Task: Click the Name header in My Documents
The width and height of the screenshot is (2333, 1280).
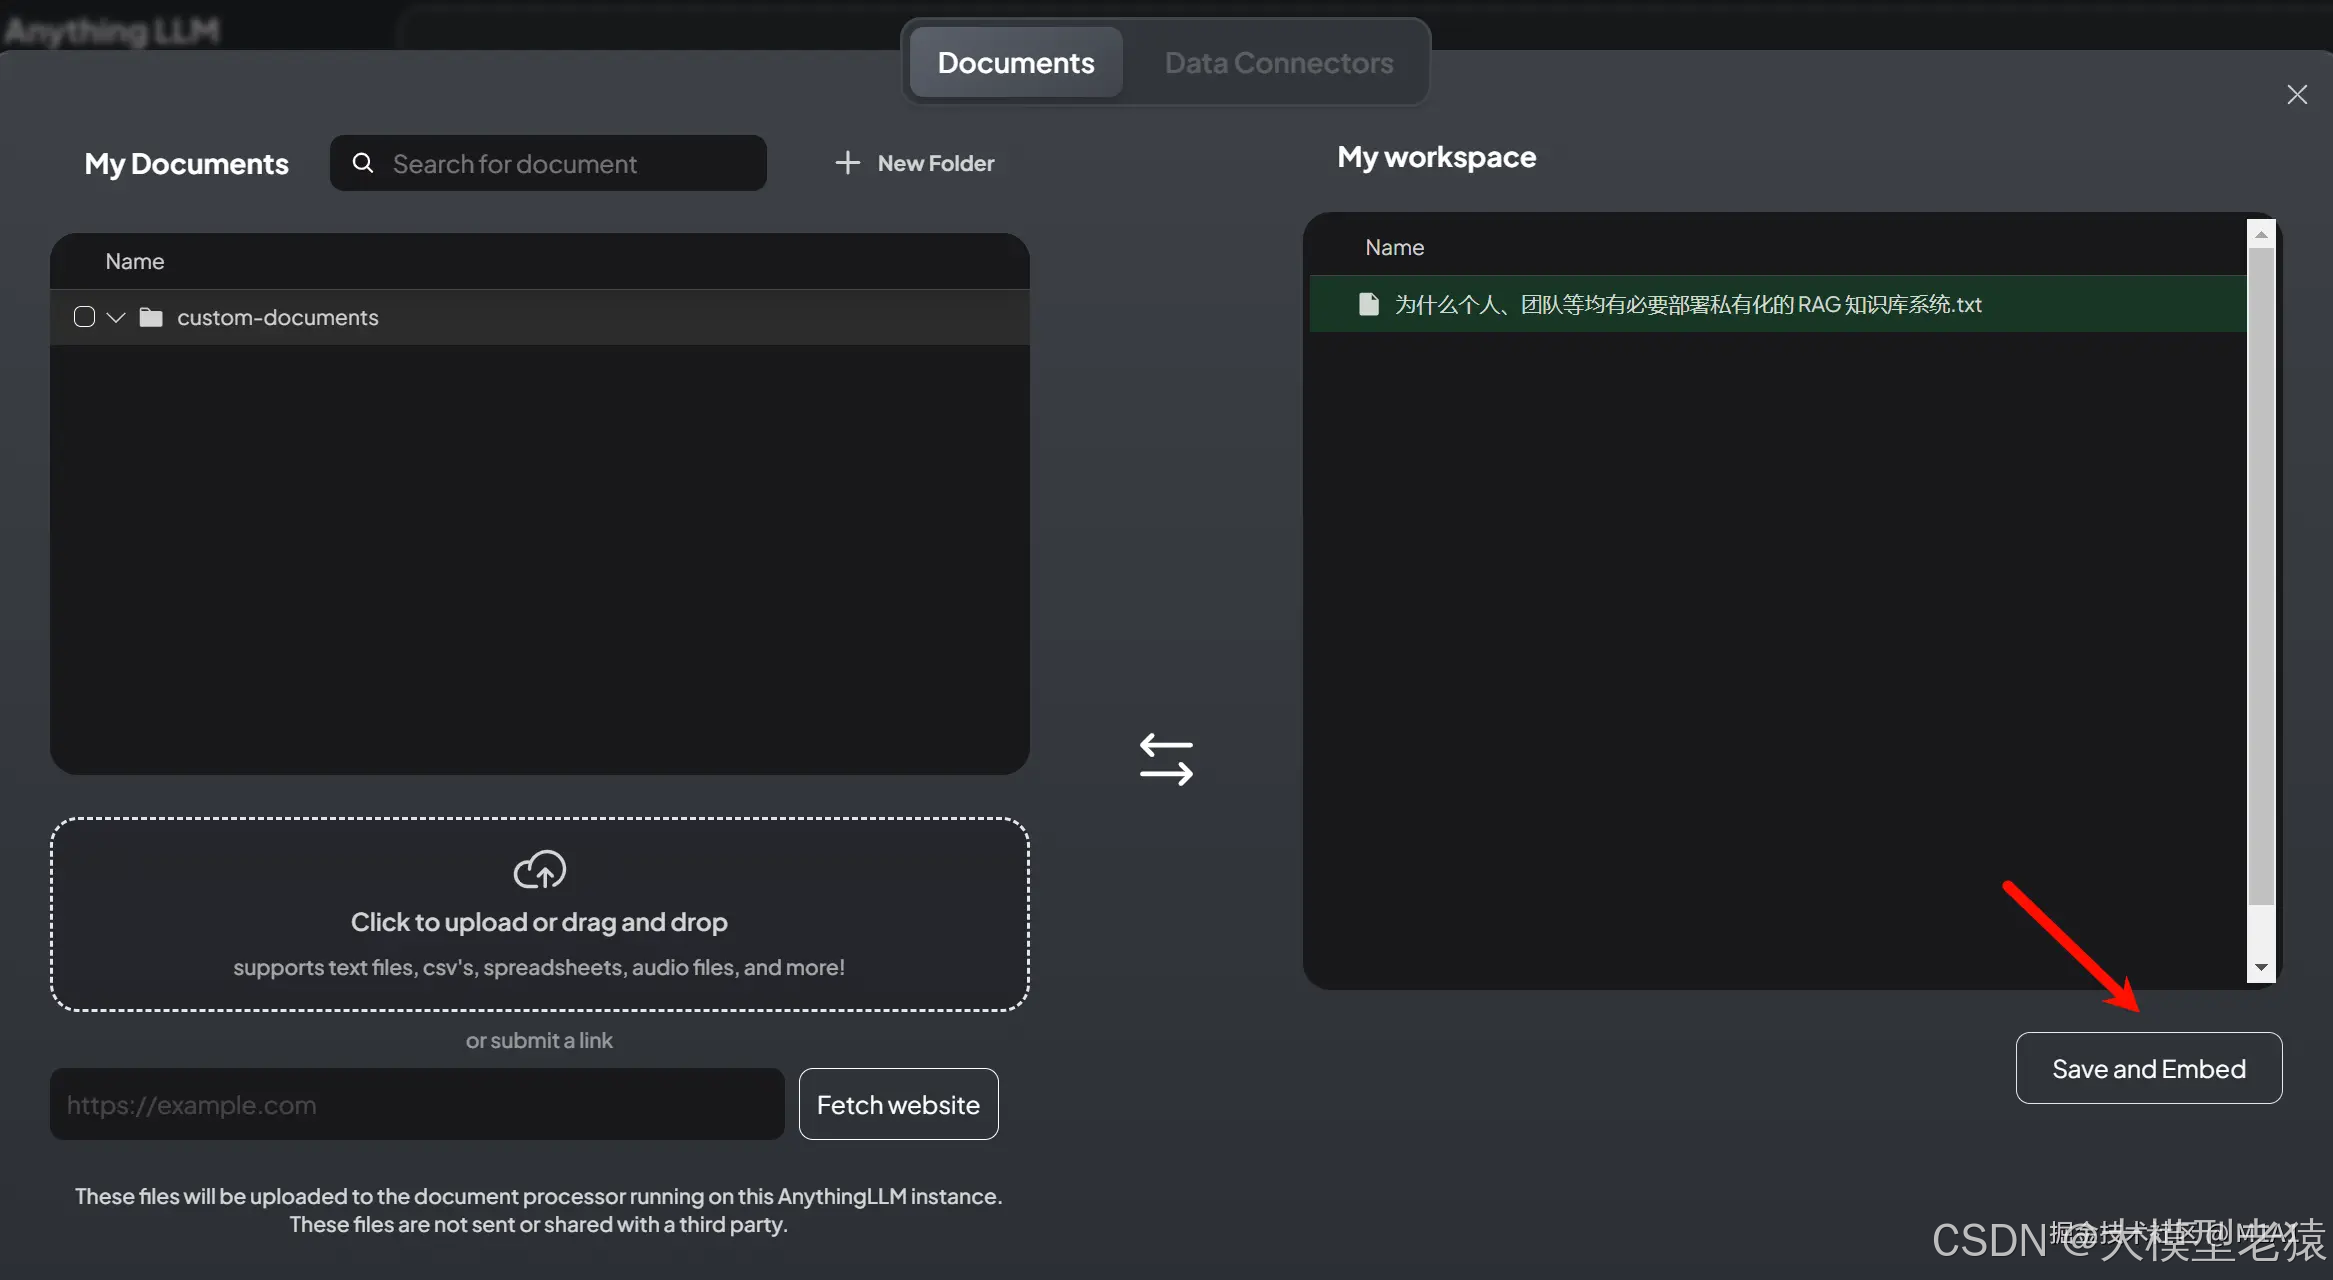Action: [135, 261]
